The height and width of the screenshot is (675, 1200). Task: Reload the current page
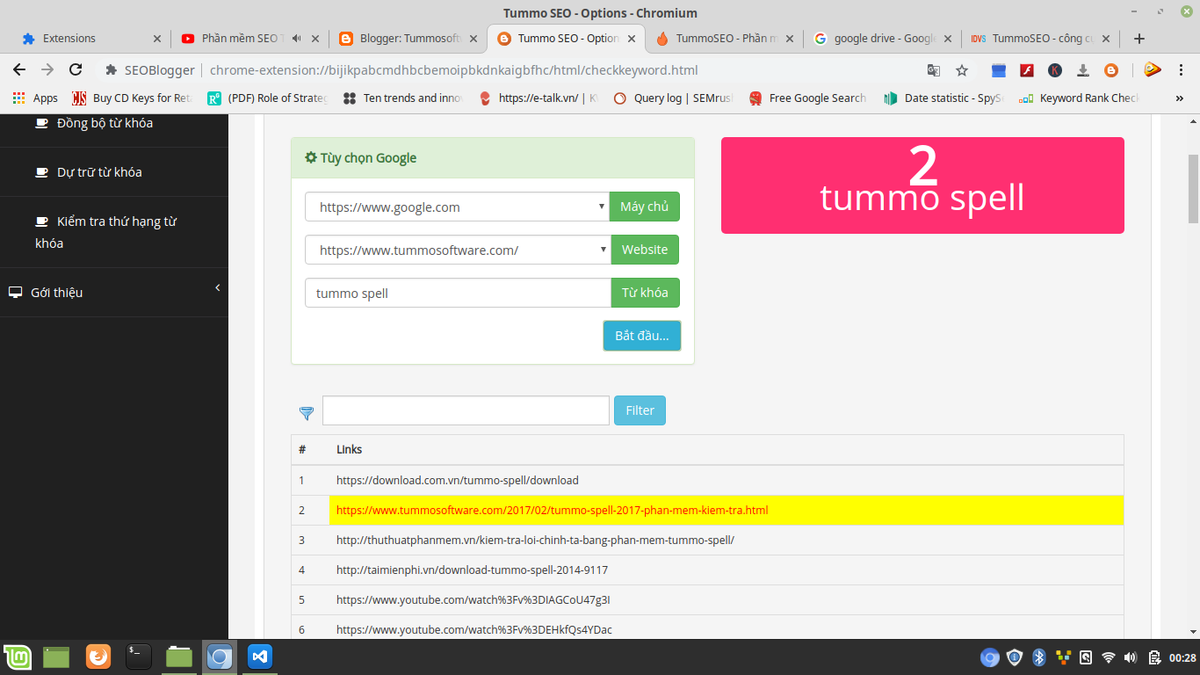(x=75, y=70)
